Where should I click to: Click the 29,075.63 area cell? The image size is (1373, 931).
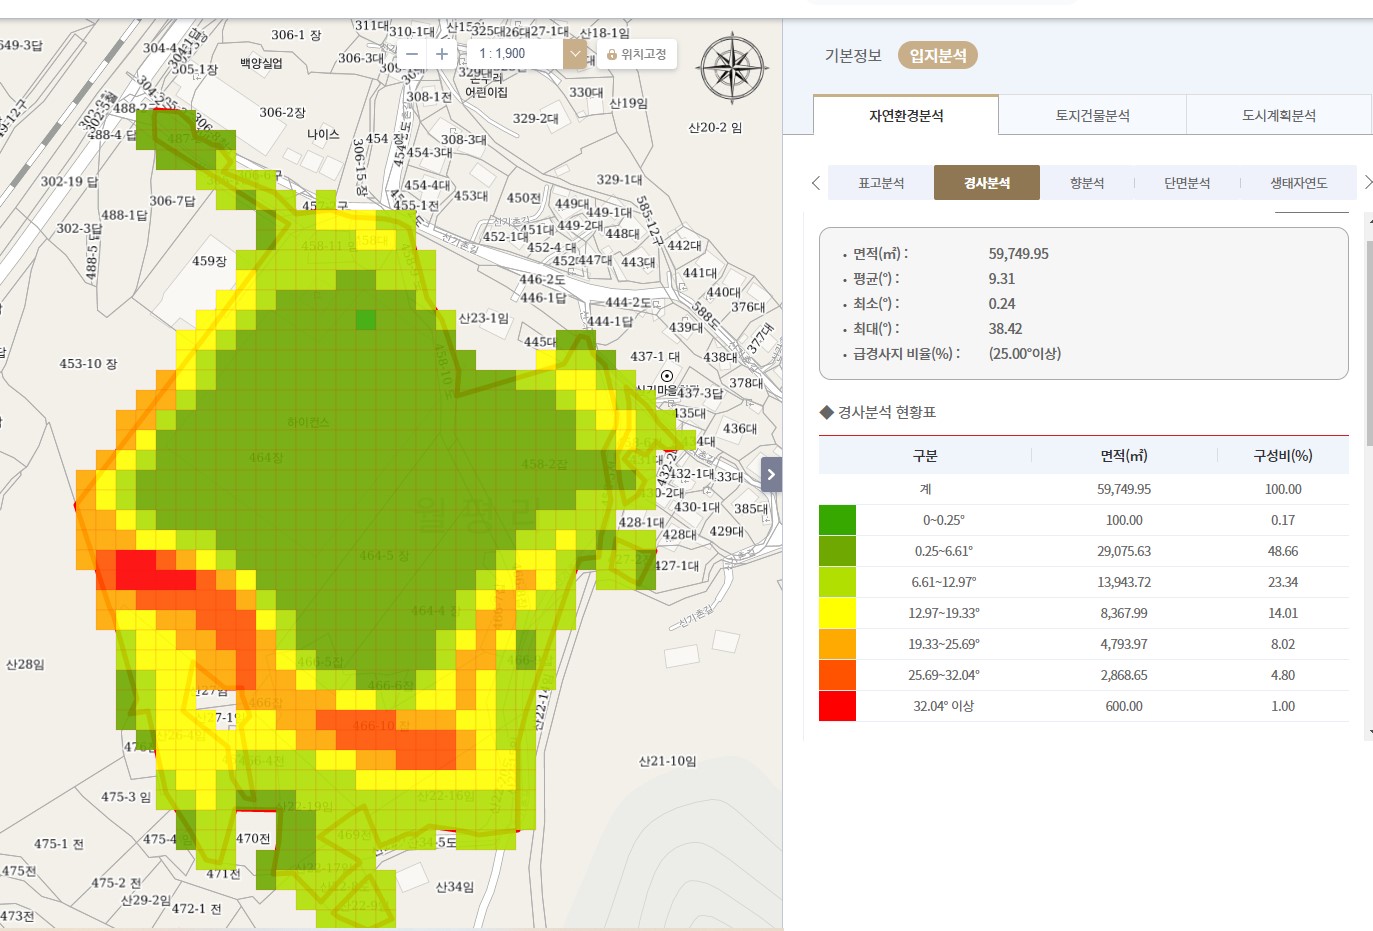click(x=1124, y=551)
